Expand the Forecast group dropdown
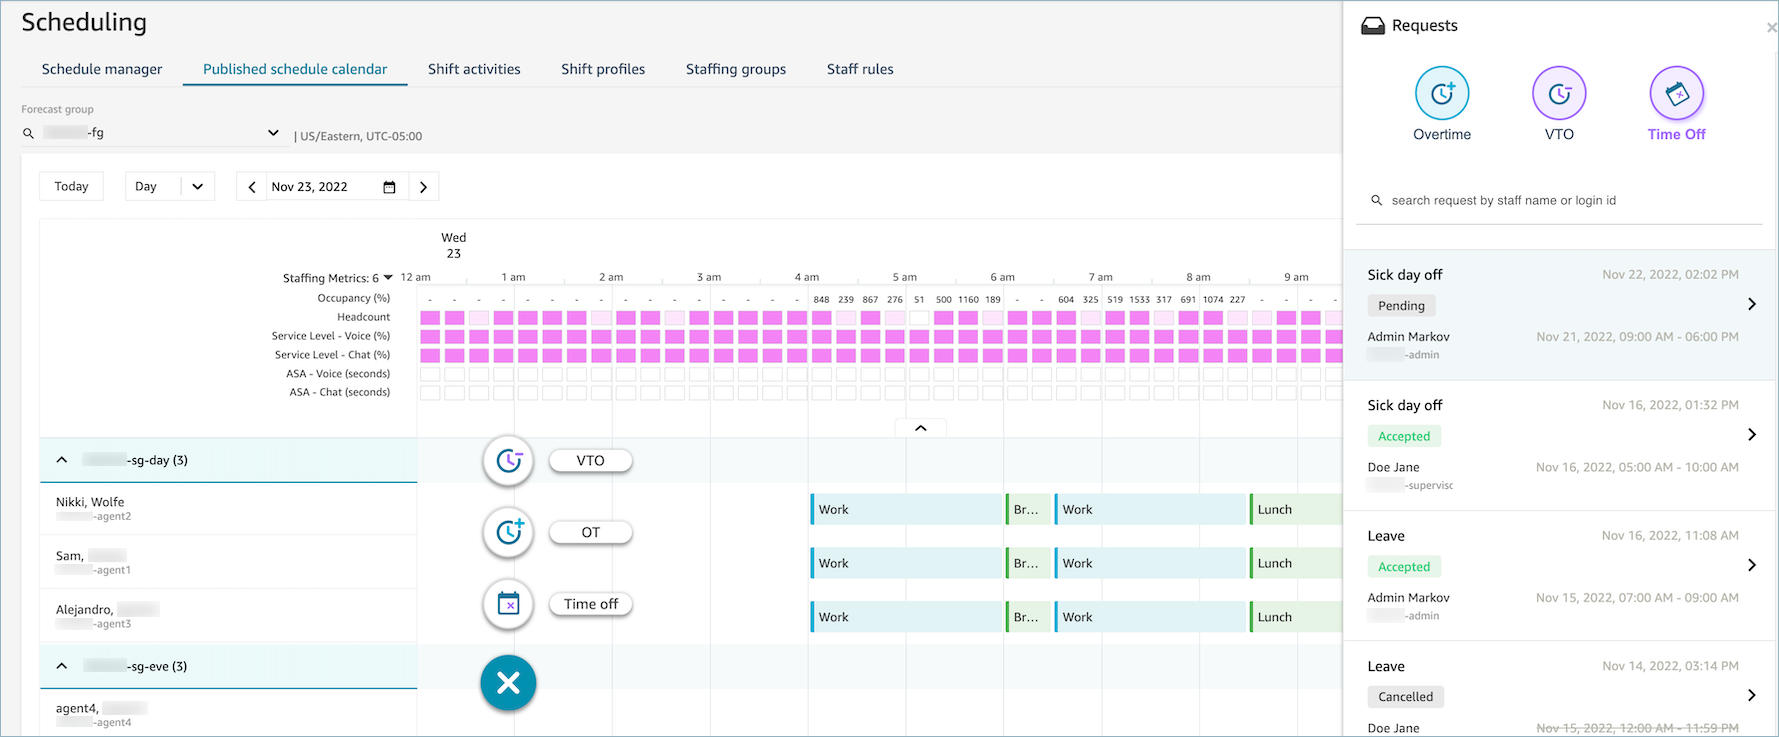 click(273, 133)
